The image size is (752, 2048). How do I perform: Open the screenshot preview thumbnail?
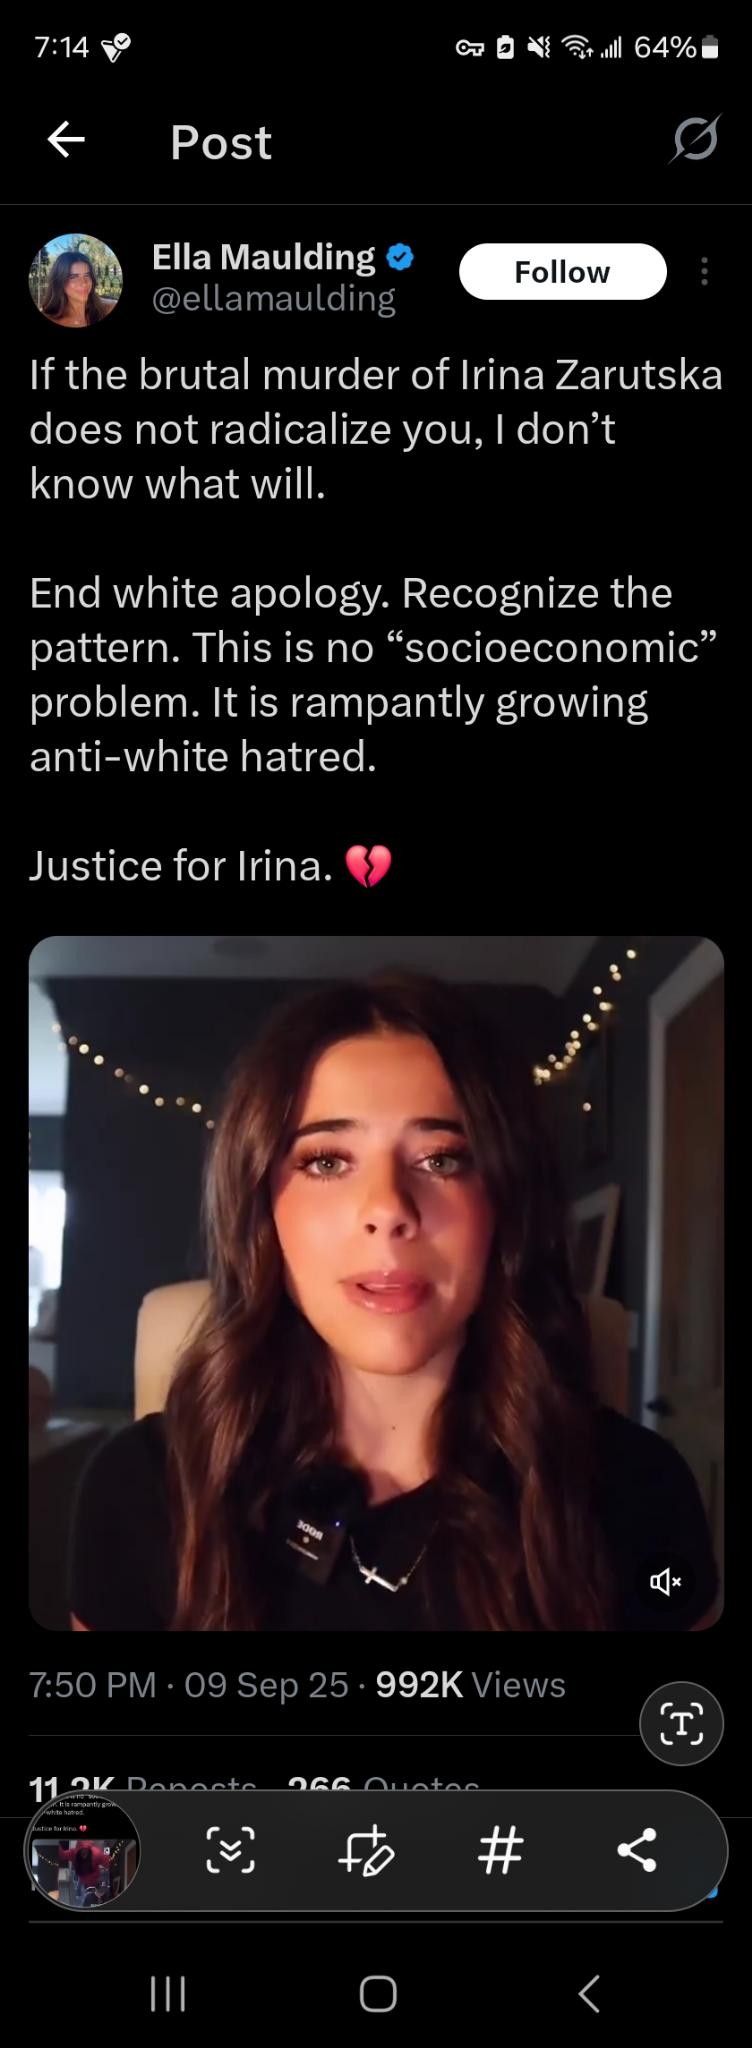click(82, 1851)
